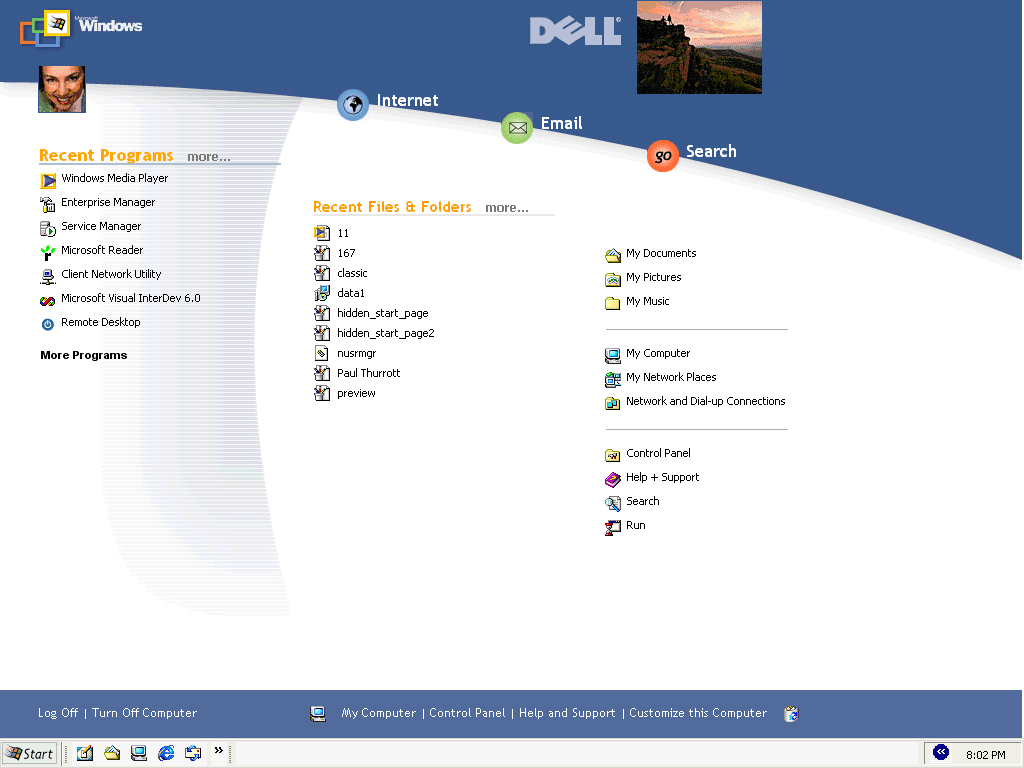1024x768 pixels.
Task: Open Remote Desktop program
Action: [x=100, y=323]
